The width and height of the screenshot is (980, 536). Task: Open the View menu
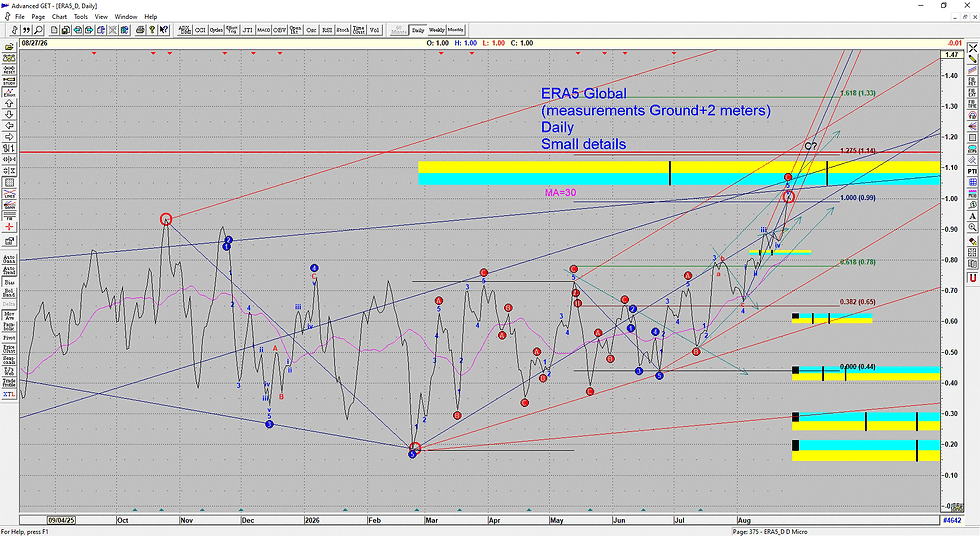101,17
